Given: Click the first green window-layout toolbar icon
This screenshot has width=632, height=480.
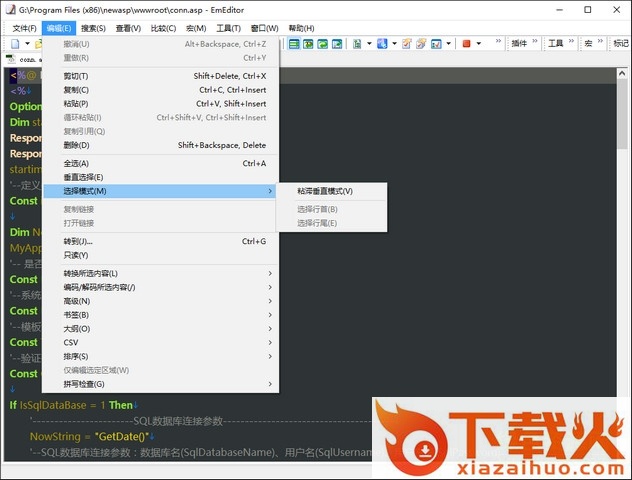Looking at the screenshot, I should coord(294,44).
